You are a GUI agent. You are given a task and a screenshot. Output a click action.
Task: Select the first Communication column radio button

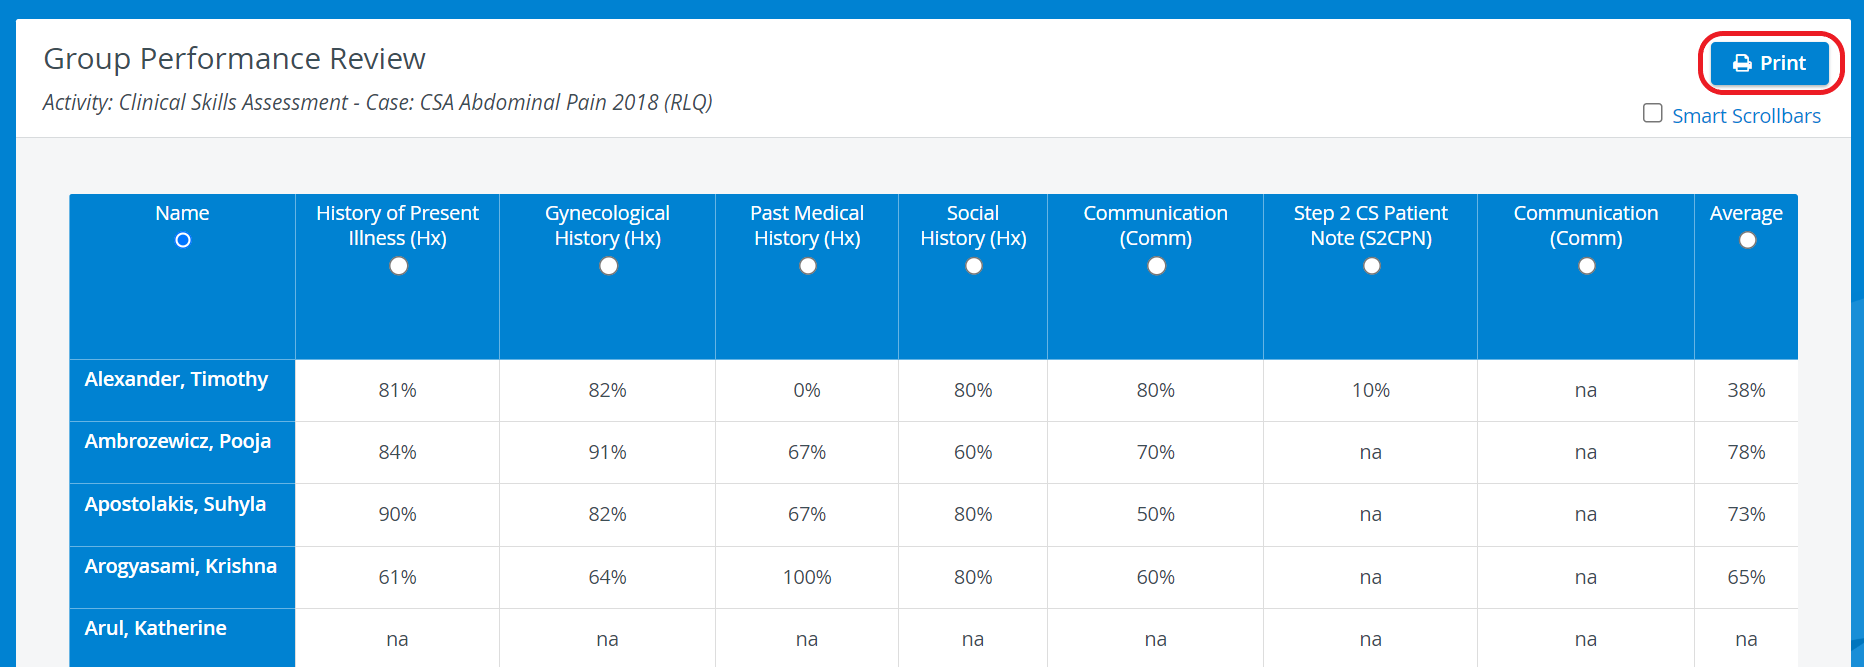[x=1156, y=266]
